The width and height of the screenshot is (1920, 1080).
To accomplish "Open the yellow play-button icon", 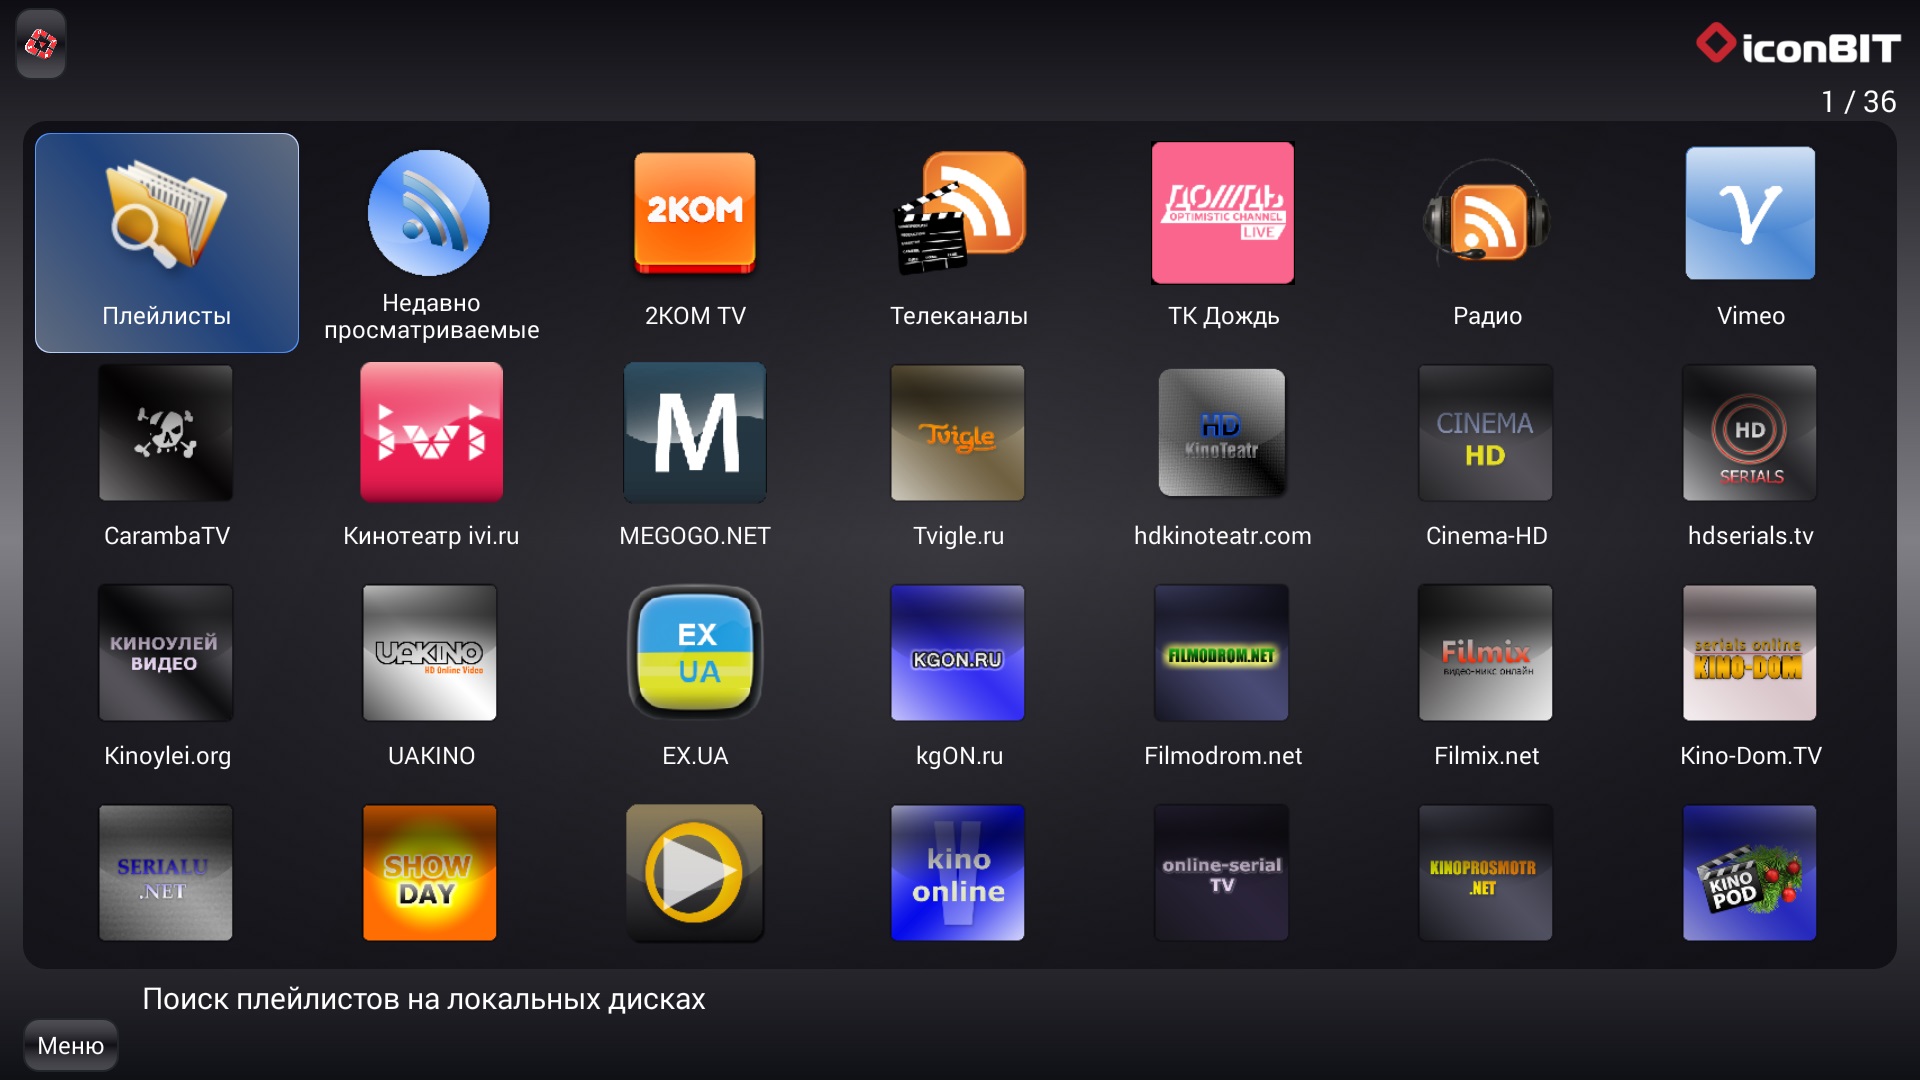I will point(695,873).
